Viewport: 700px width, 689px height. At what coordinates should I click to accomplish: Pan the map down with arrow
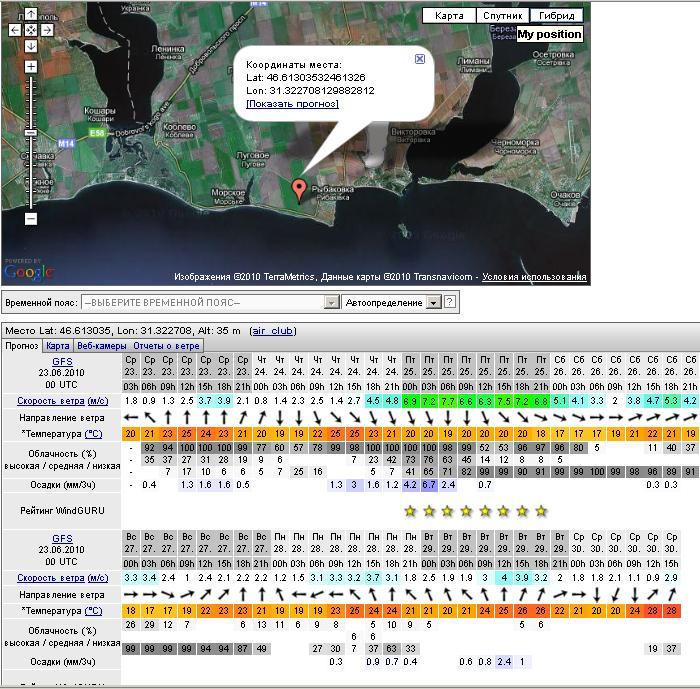point(31,46)
